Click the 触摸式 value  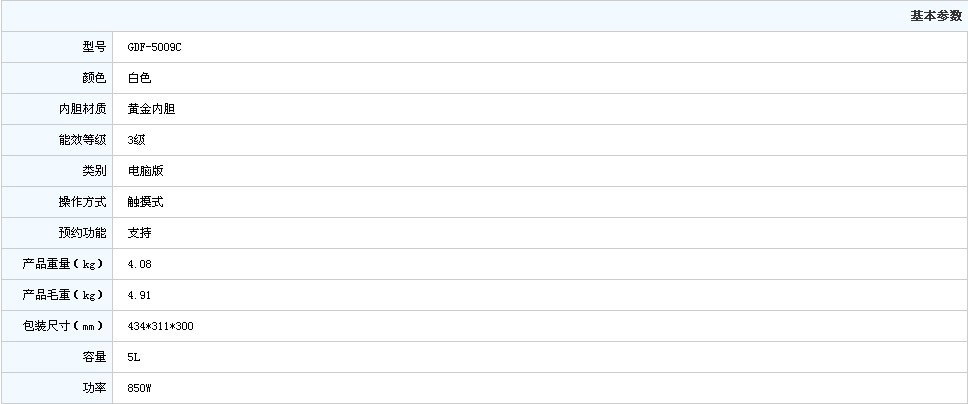tap(145, 202)
